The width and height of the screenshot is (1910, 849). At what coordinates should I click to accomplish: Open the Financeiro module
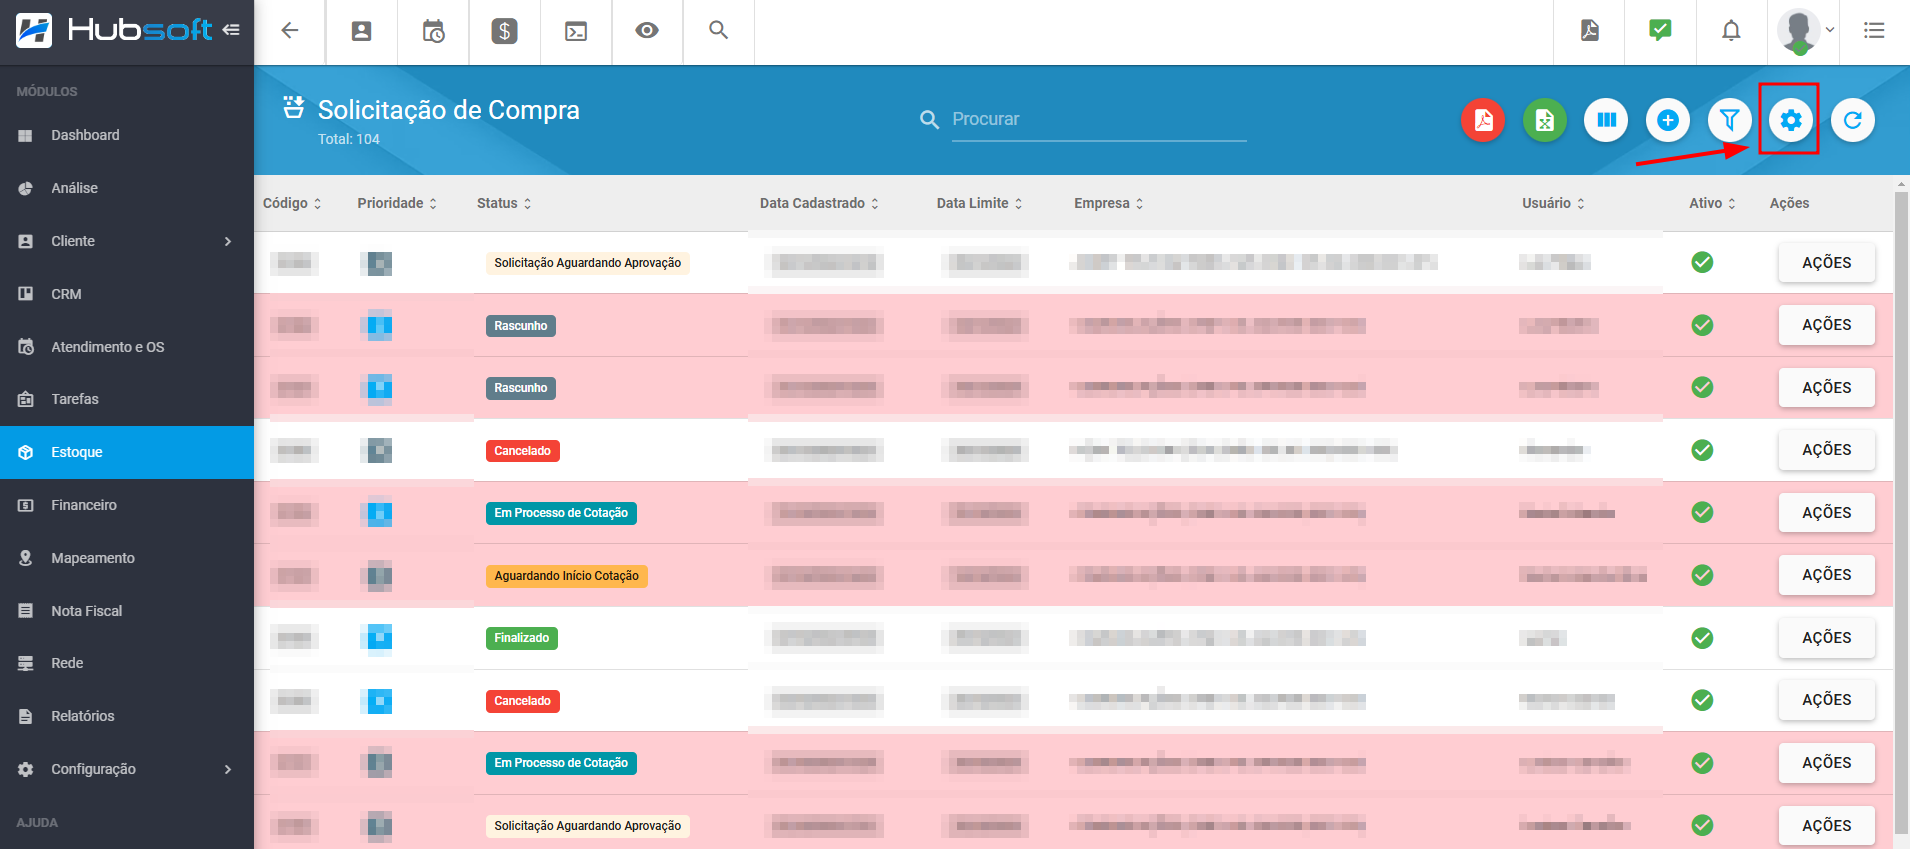tap(127, 505)
